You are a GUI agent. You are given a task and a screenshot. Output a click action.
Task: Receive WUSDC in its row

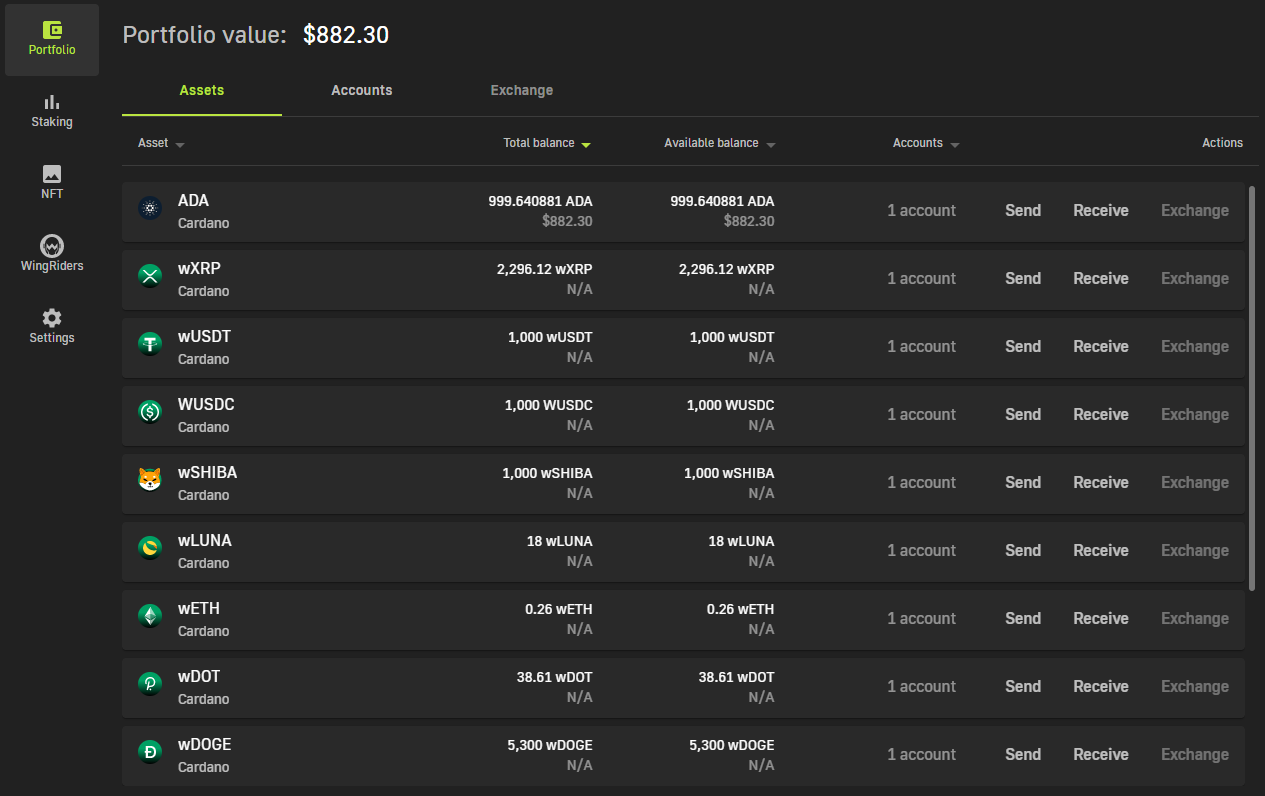tap(1101, 414)
